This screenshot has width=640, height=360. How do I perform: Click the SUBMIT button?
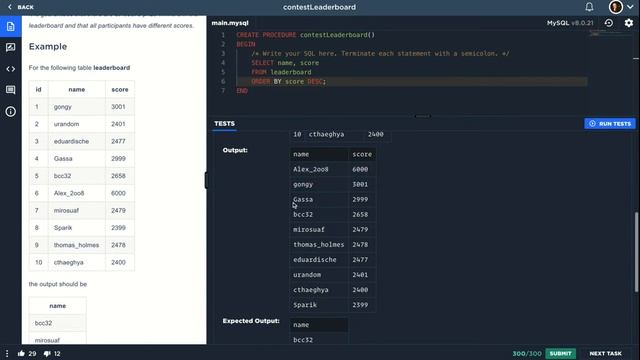pos(560,353)
